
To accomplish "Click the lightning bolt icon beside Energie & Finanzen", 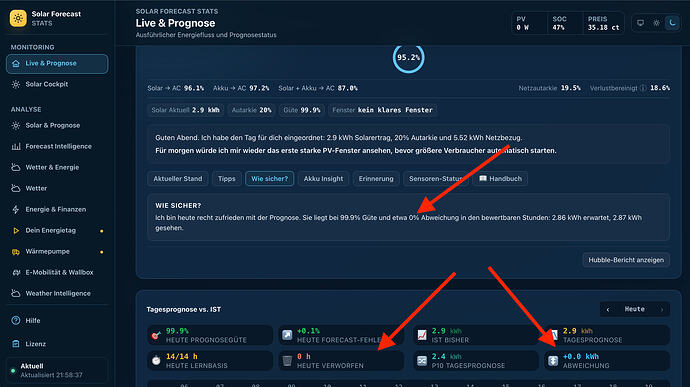I will [x=16, y=210].
